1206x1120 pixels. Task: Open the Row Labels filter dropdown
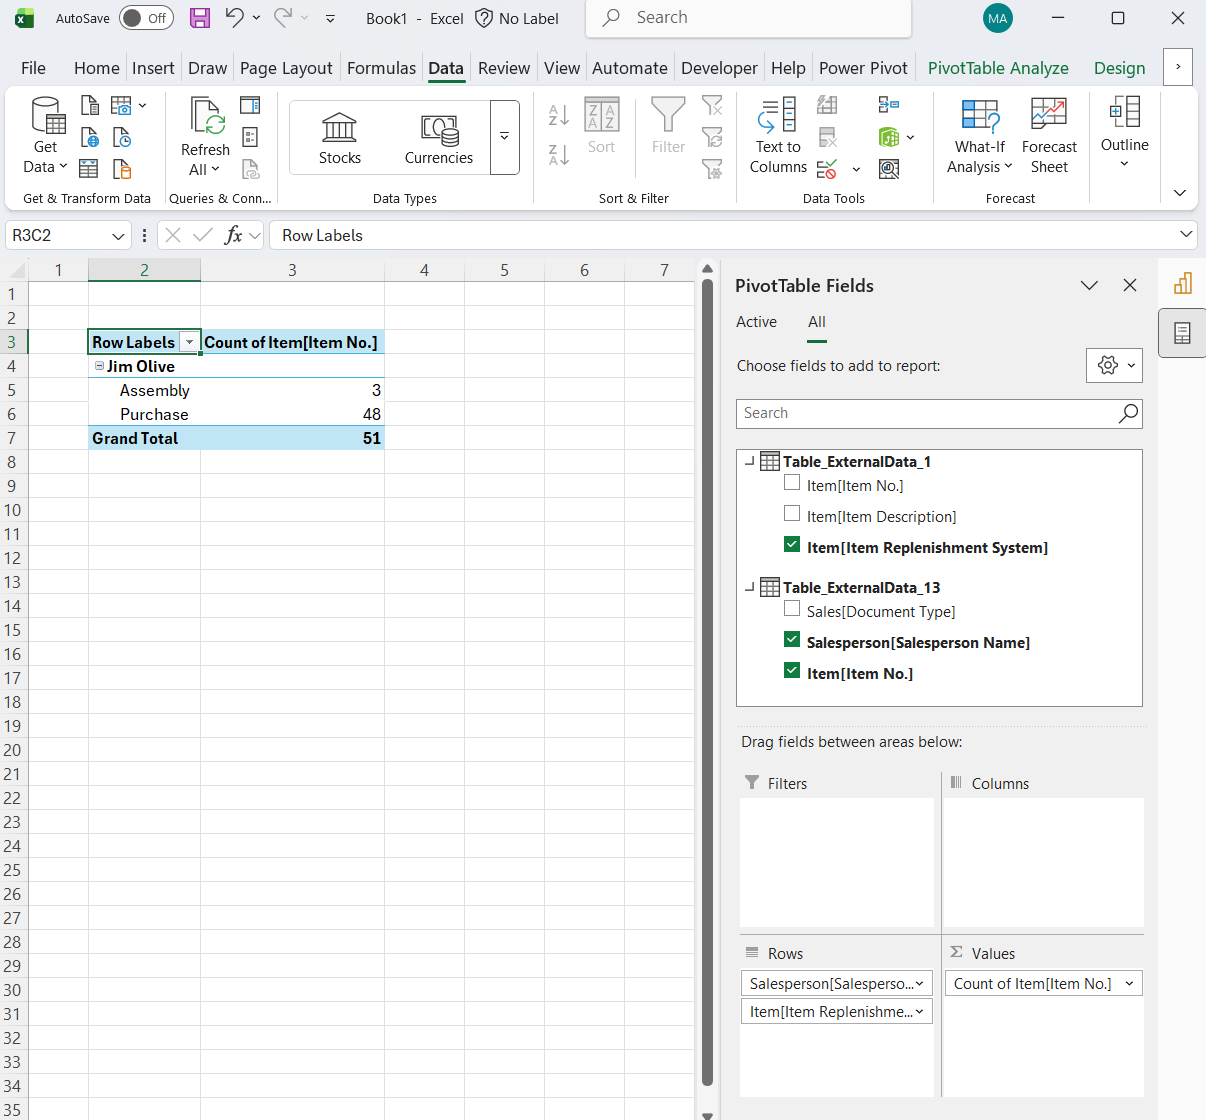190,342
